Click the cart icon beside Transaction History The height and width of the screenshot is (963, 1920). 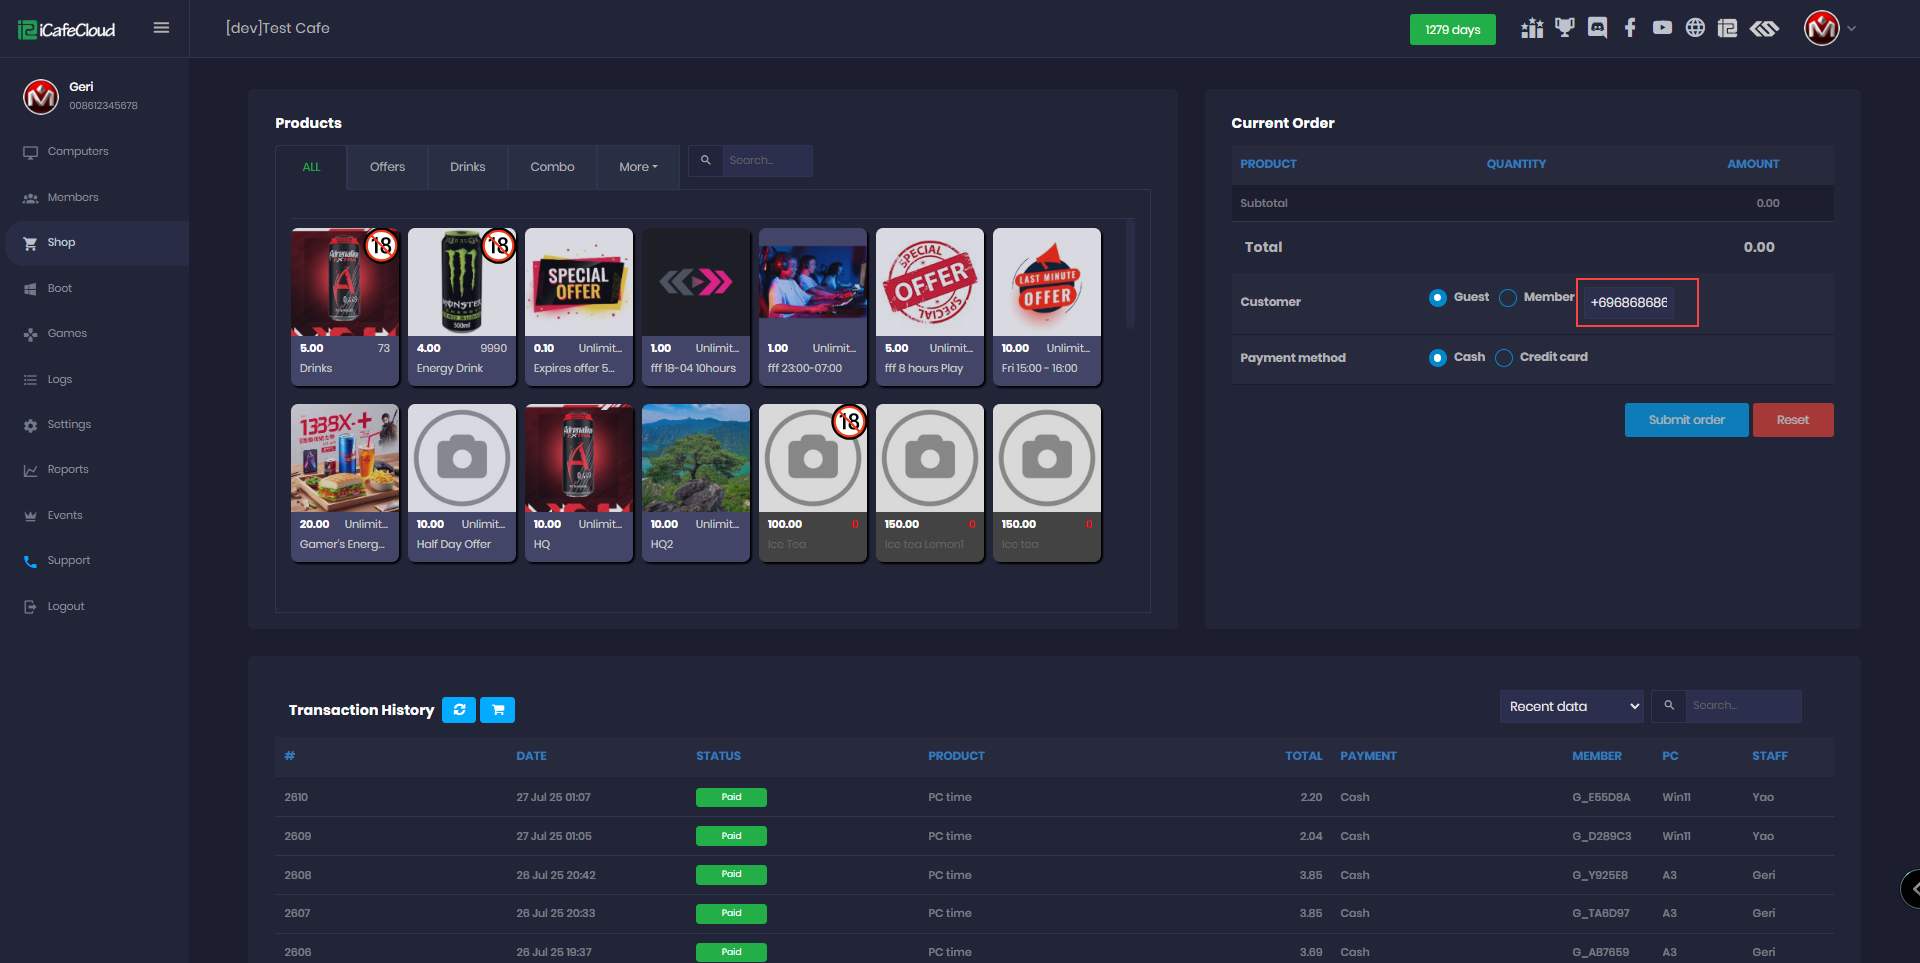click(498, 710)
